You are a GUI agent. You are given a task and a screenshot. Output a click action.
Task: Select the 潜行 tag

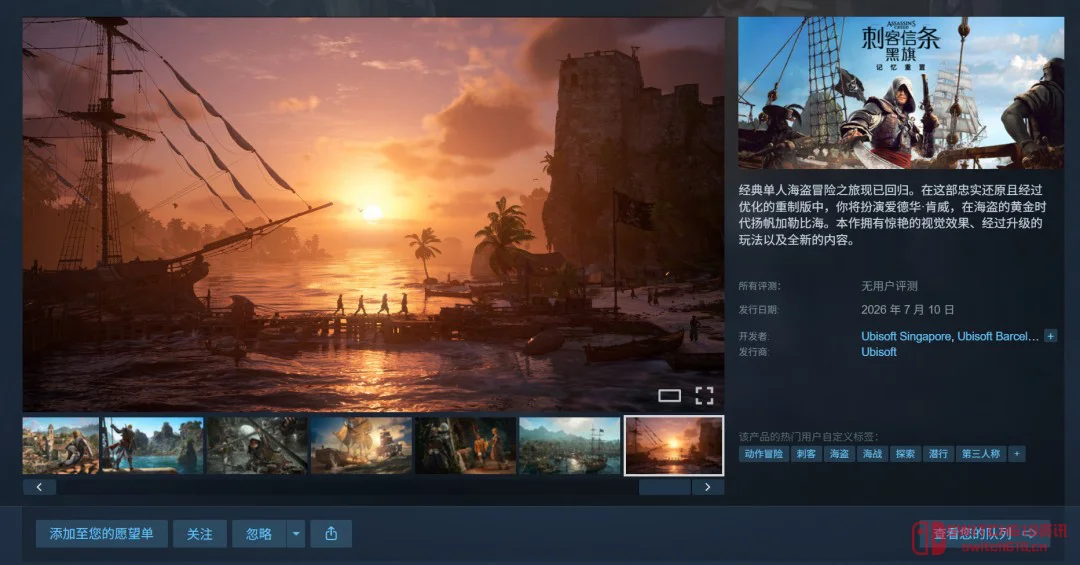tap(938, 453)
